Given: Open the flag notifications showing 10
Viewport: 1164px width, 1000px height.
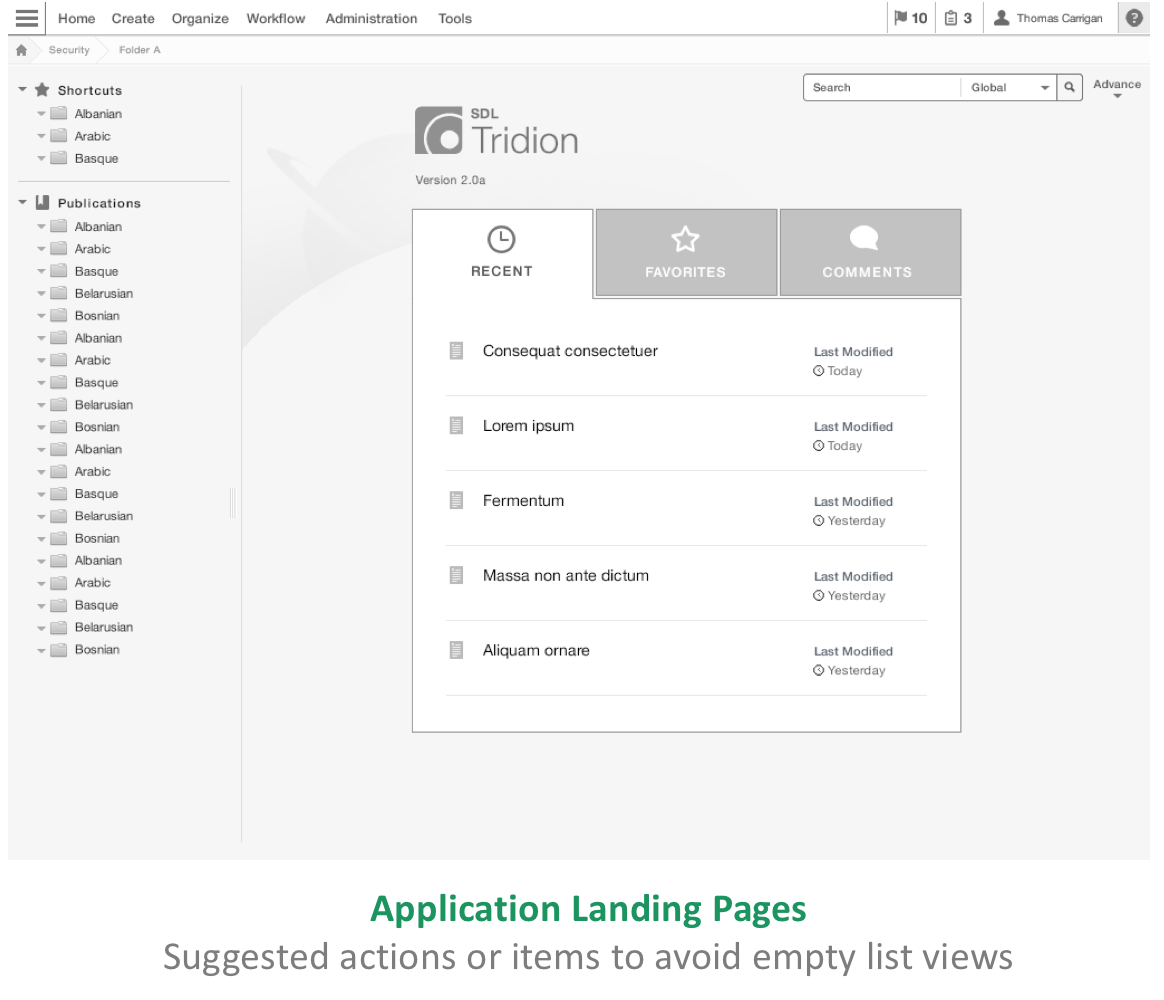Looking at the screenshot, I should [911, 18].
